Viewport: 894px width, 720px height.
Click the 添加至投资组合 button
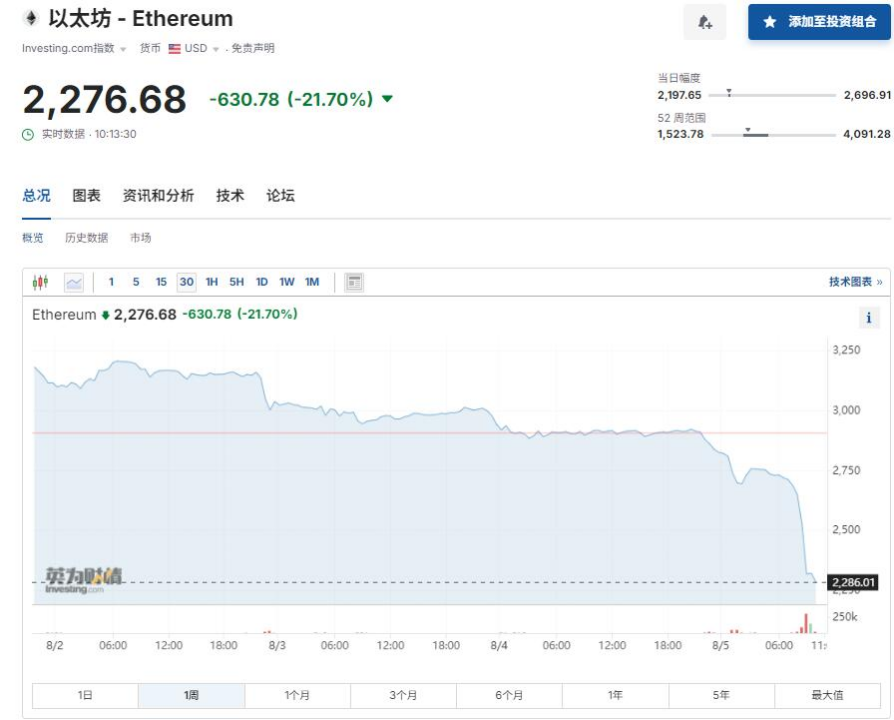click(819, 22)
